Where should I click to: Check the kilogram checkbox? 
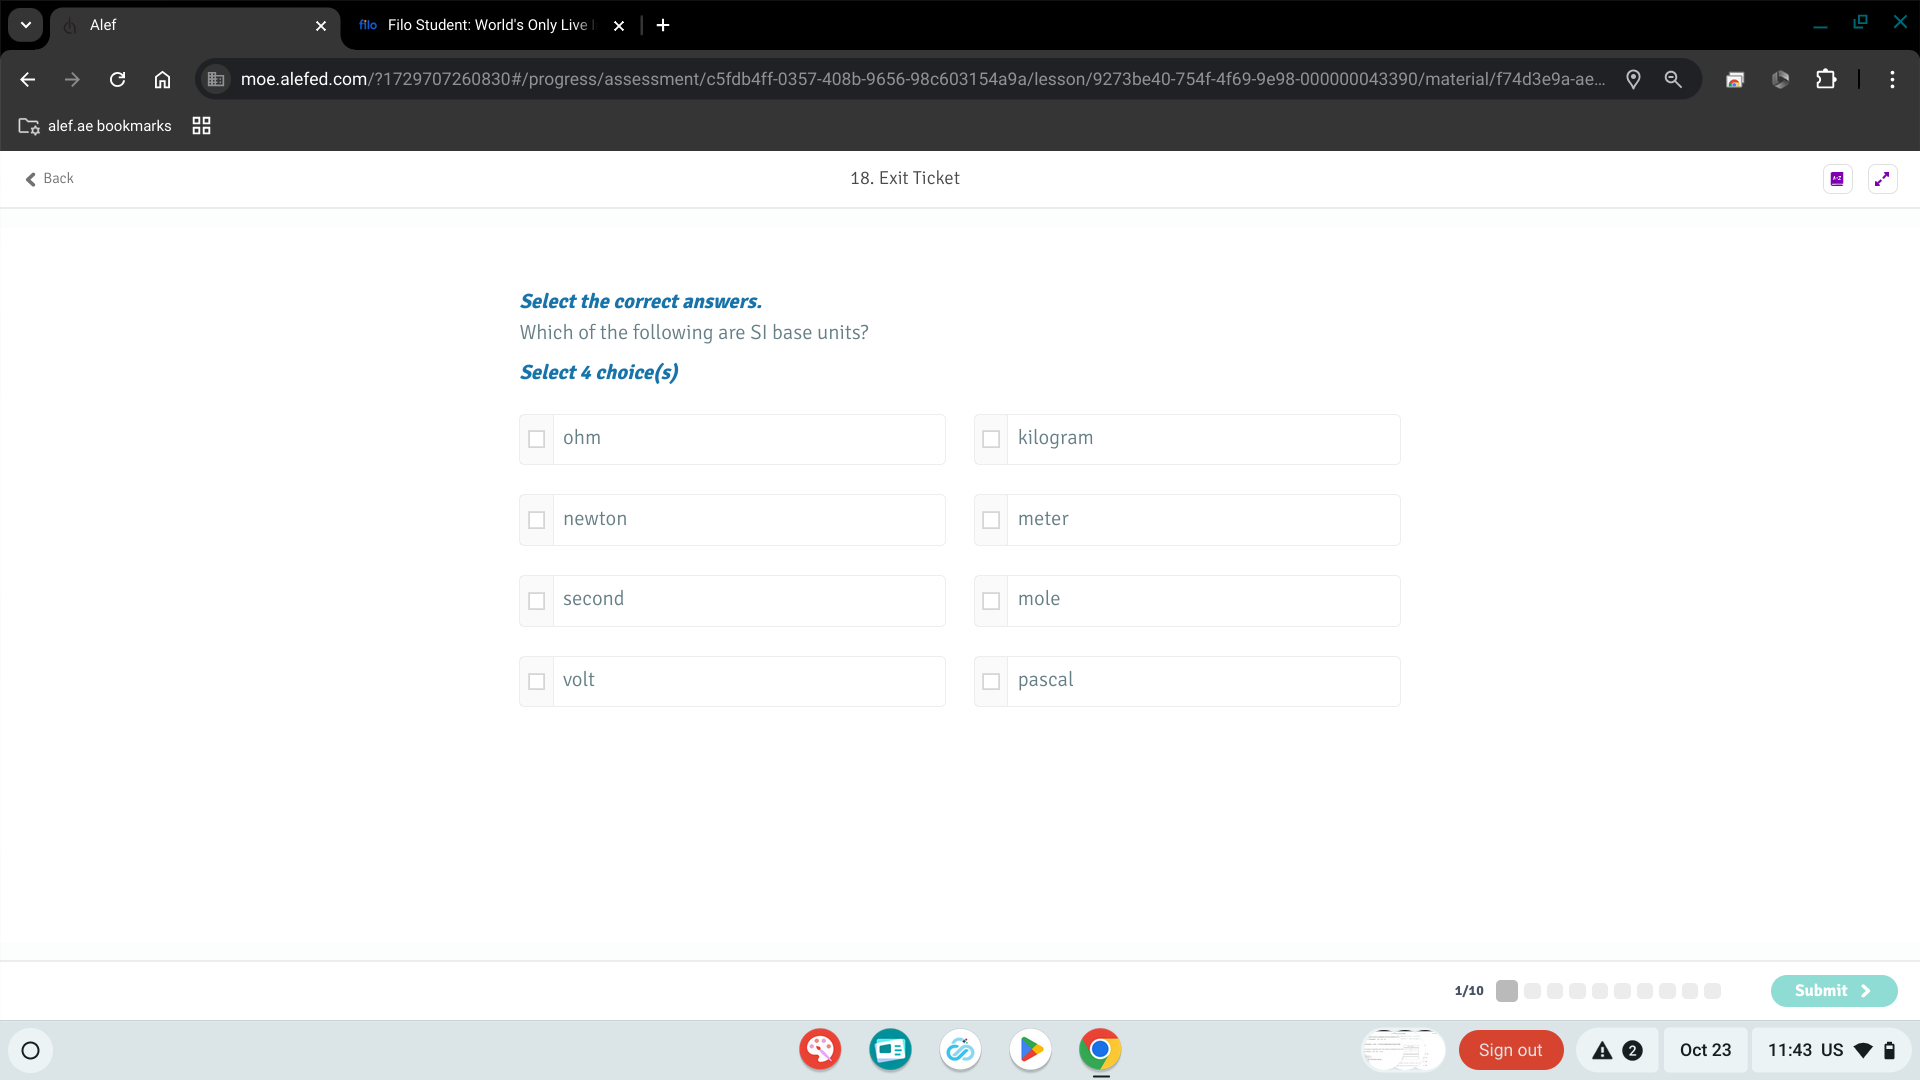coord(991,439)
